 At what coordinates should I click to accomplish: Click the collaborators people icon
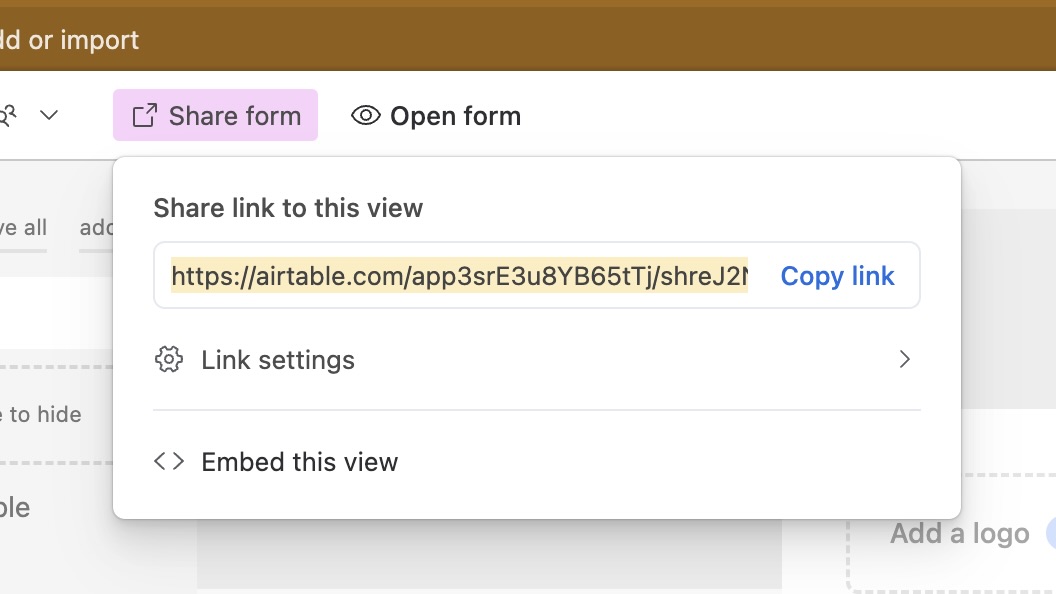(8, 116)
